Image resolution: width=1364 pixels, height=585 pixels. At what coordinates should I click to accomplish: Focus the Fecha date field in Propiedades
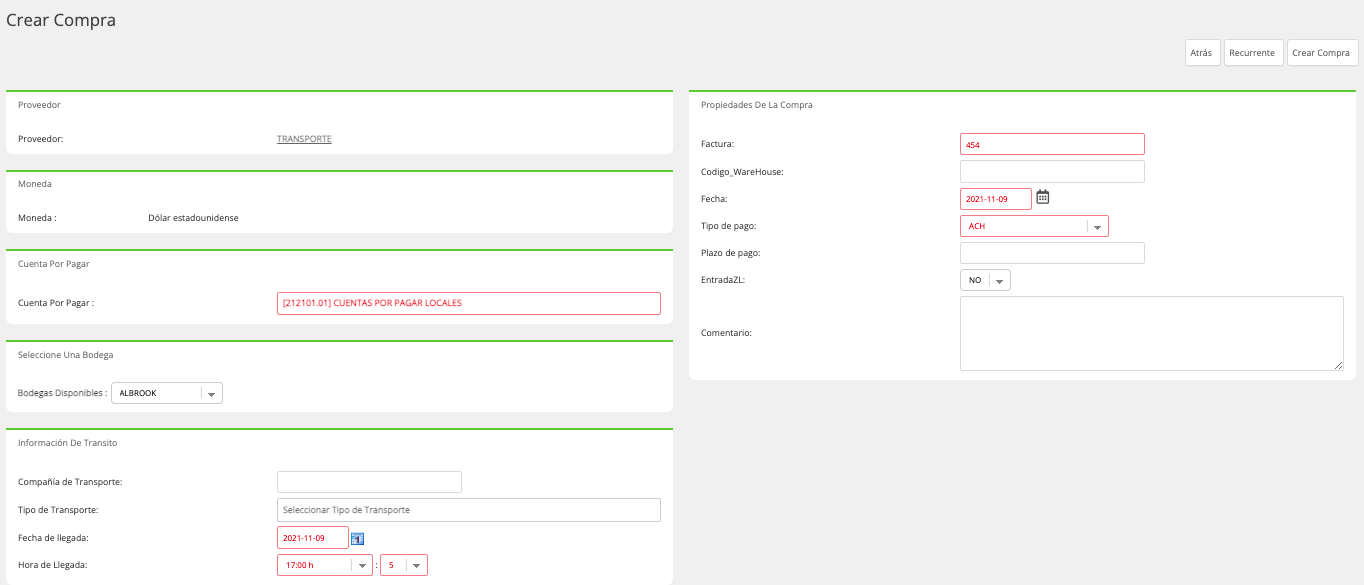[x=995, y=198]
